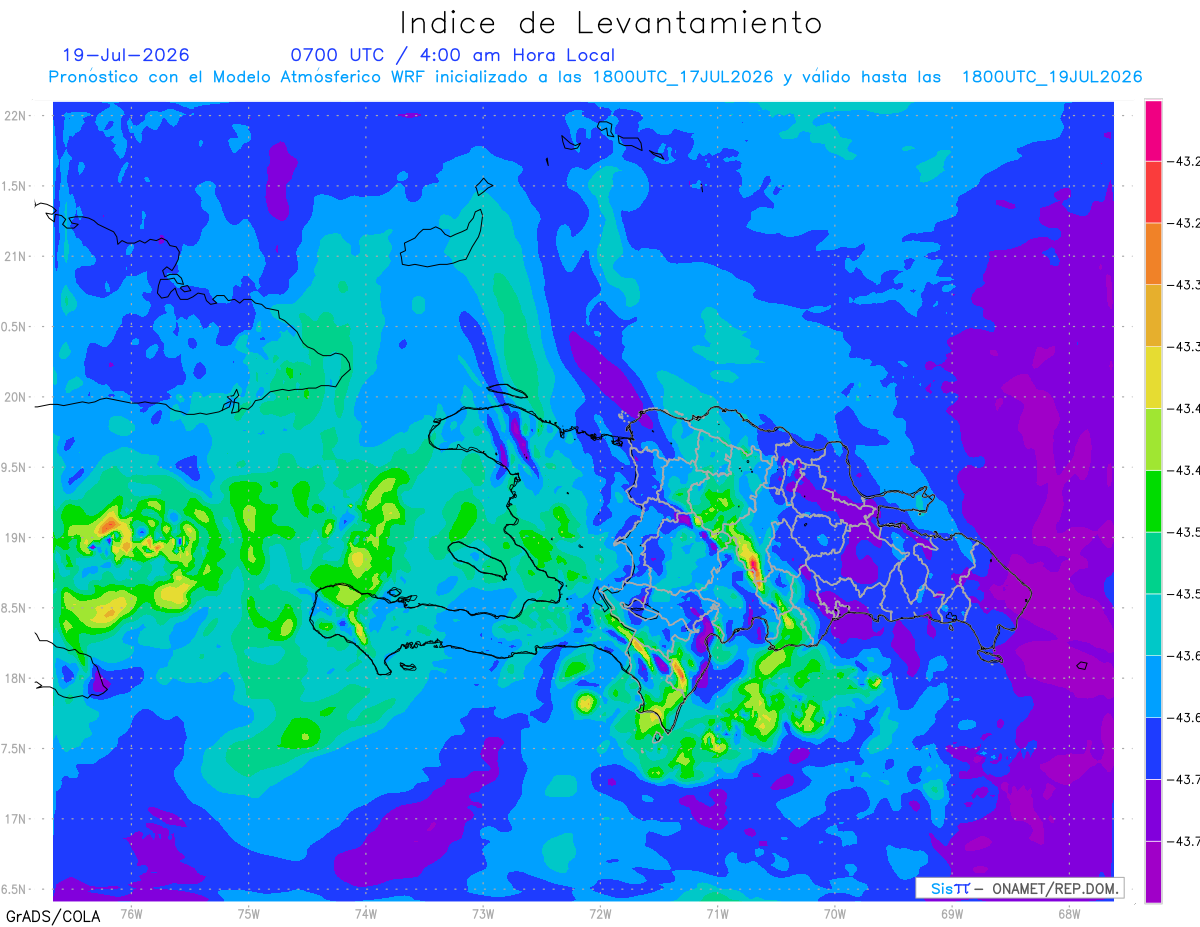Click the SisTT - ONAMET/REP.DOM. logo box
The height and width of the screenshot is (927, 1200).
1019,888
